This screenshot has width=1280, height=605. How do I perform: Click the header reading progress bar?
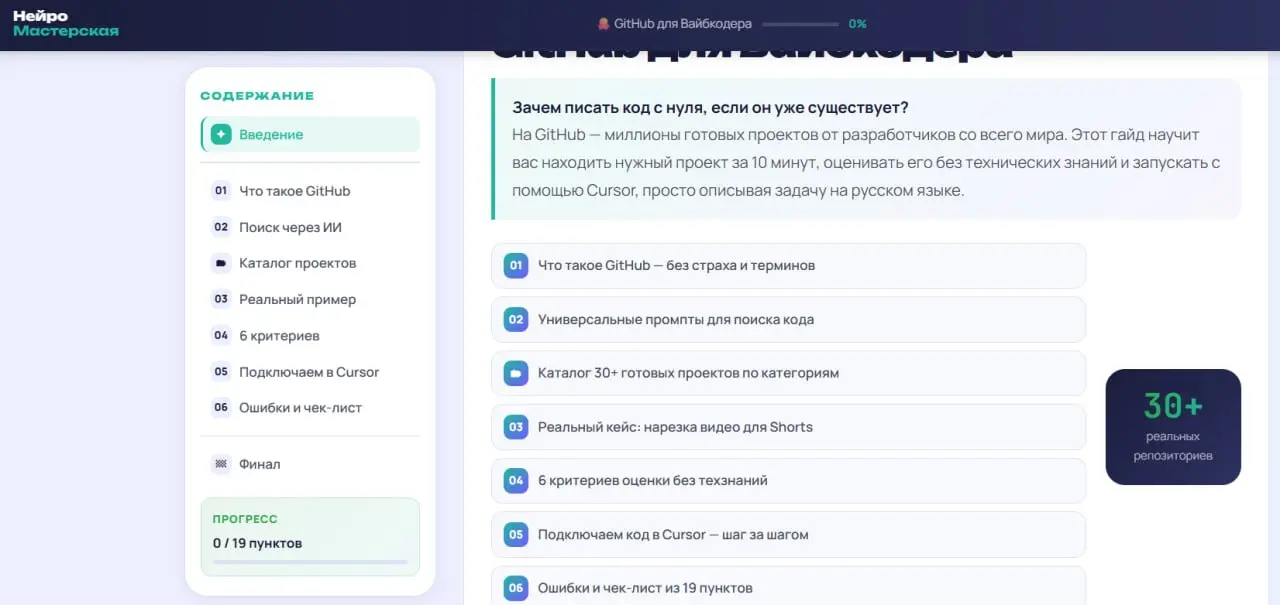(x=801, y=24)
